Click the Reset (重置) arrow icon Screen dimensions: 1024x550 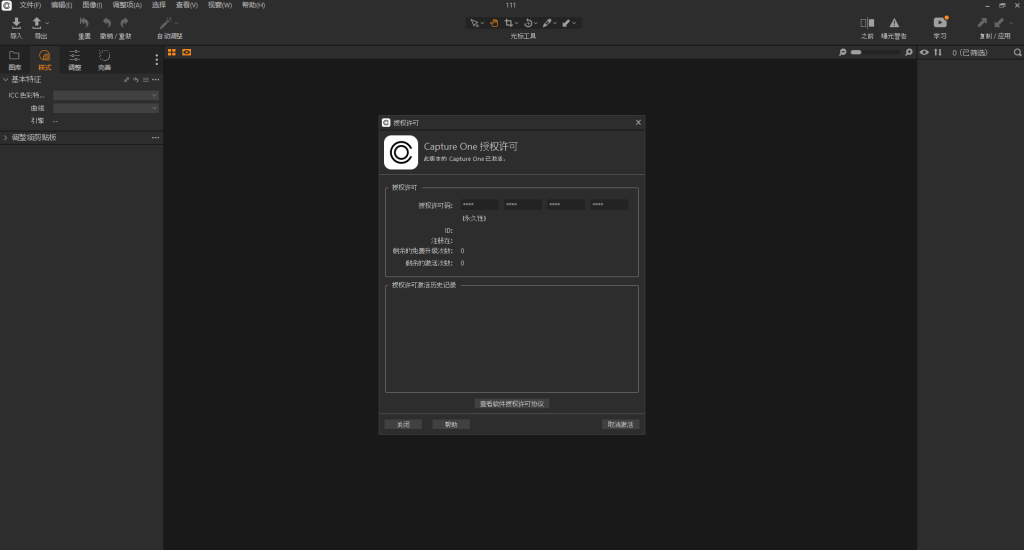click(84, 23)
